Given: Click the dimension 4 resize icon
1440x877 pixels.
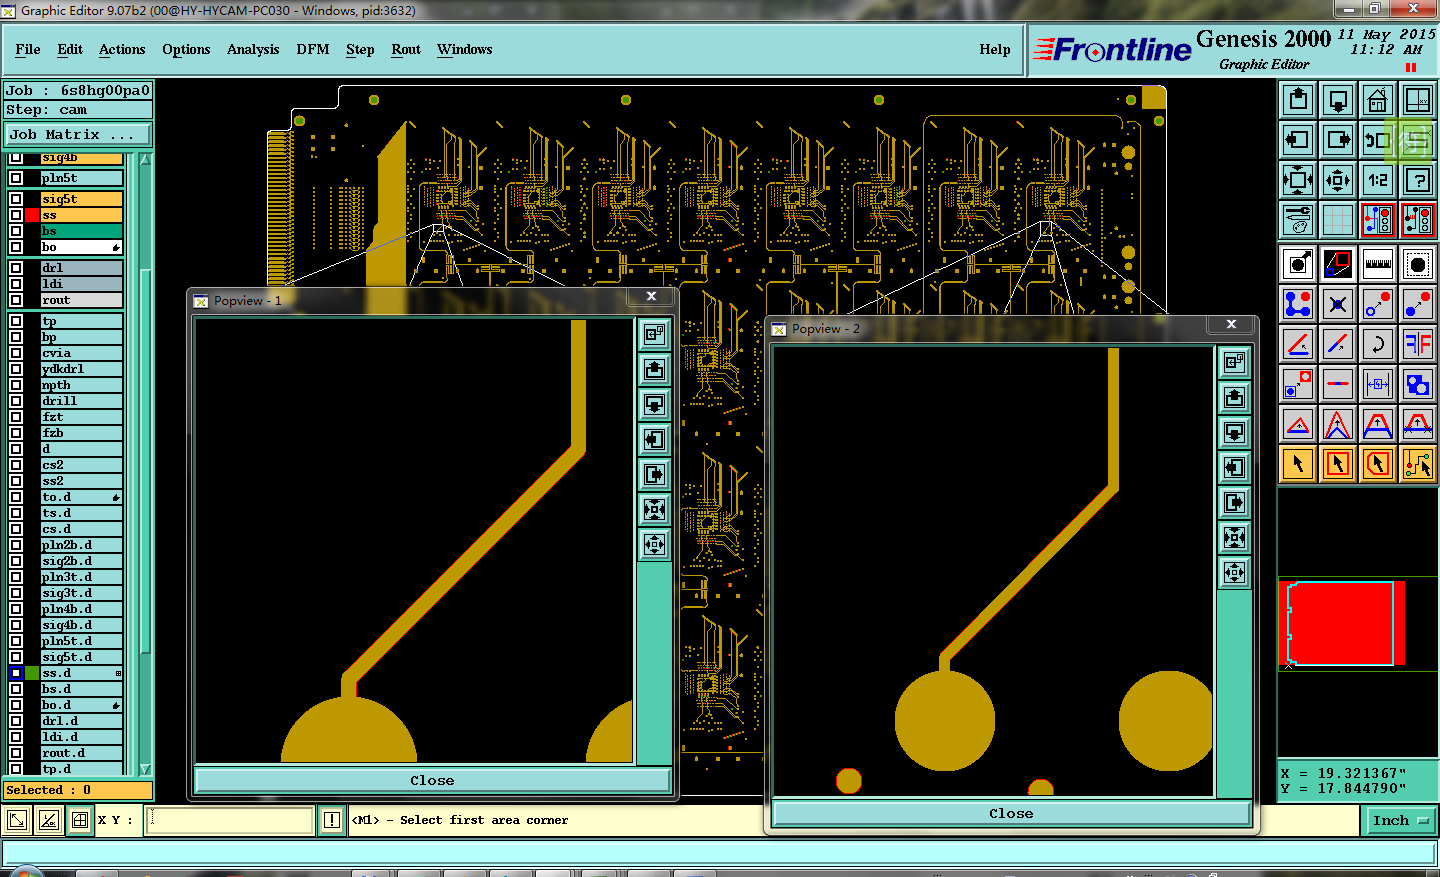Looking at the screenshot, I should (x=1378, y=384).
